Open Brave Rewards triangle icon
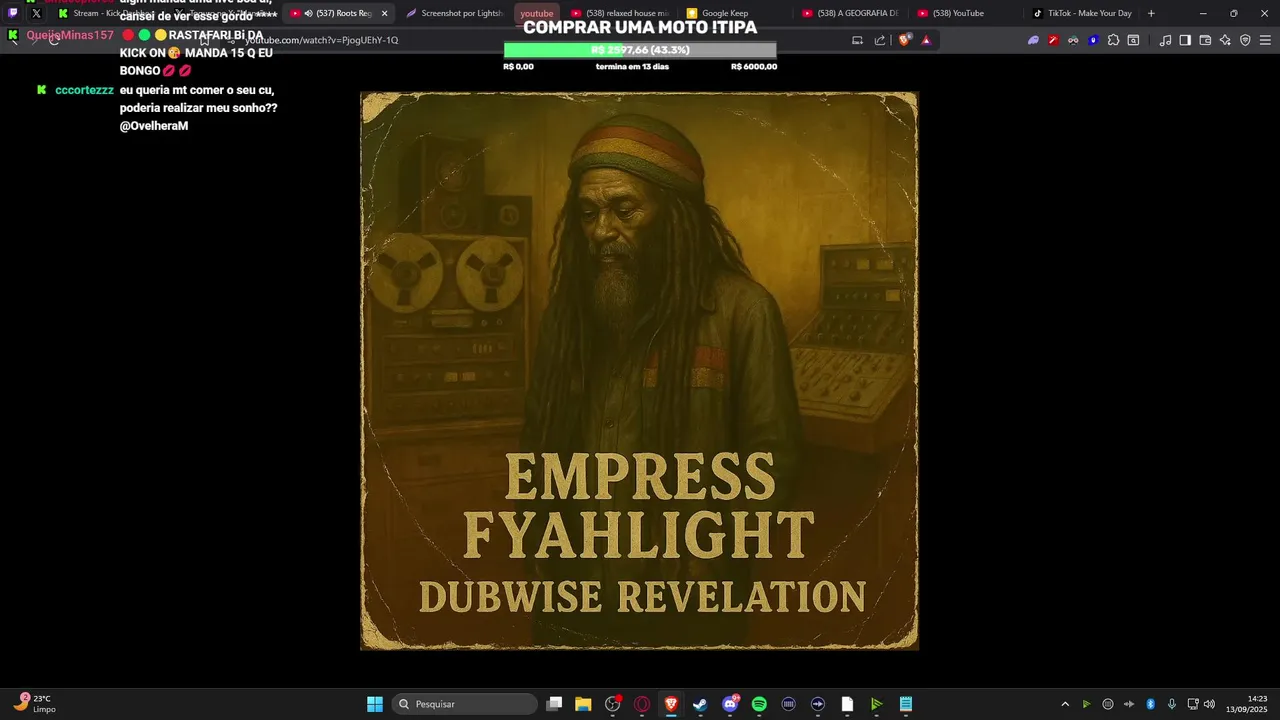Image resolution: width=1280 pixels, height=720 pixels. pos(926,40)
